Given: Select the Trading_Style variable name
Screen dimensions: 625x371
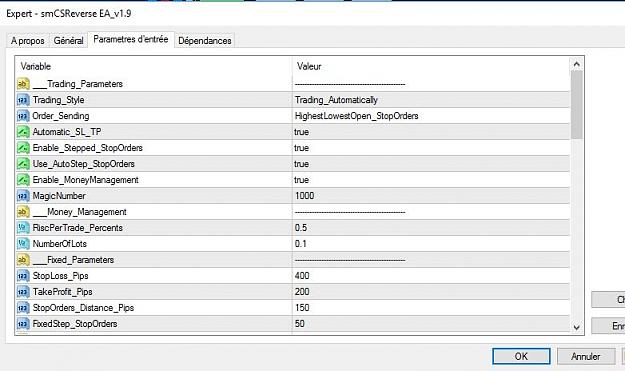Looking at the screenshot, I should coord(58,100).
